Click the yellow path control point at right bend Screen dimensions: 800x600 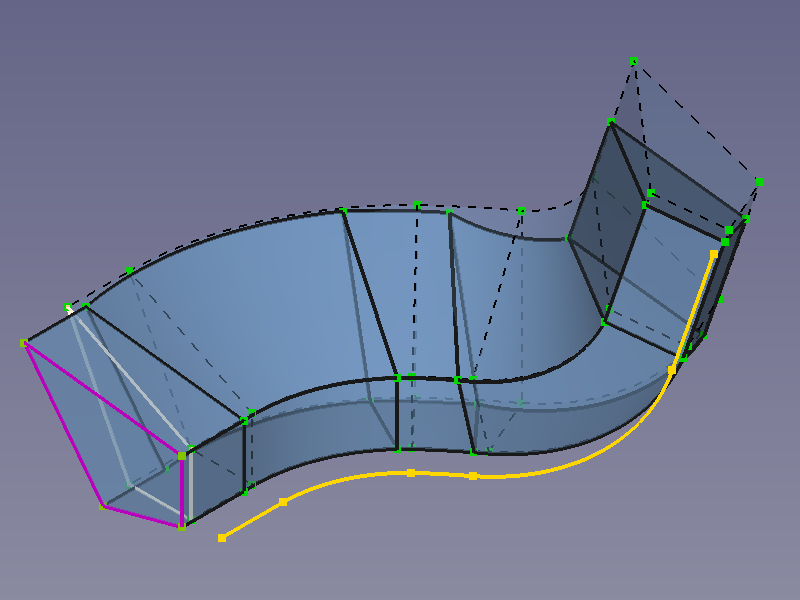coord(672,370)
